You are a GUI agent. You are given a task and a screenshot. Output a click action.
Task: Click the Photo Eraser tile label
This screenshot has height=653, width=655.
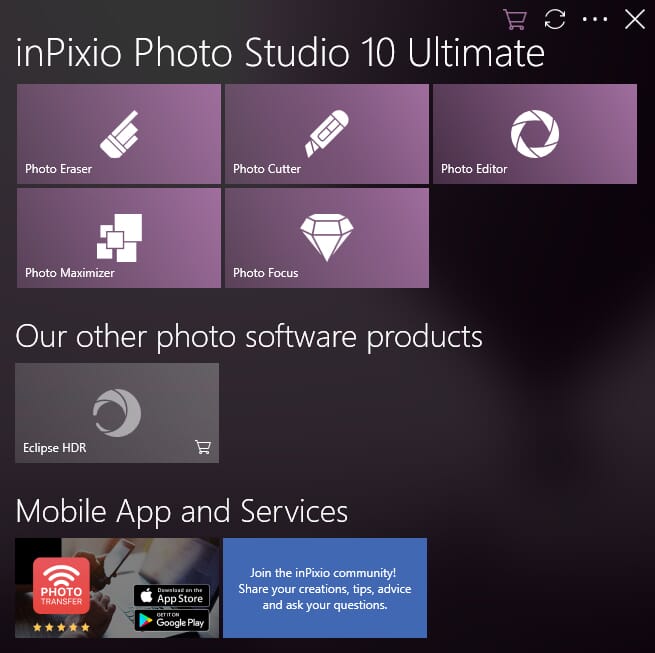click(58, 169)
